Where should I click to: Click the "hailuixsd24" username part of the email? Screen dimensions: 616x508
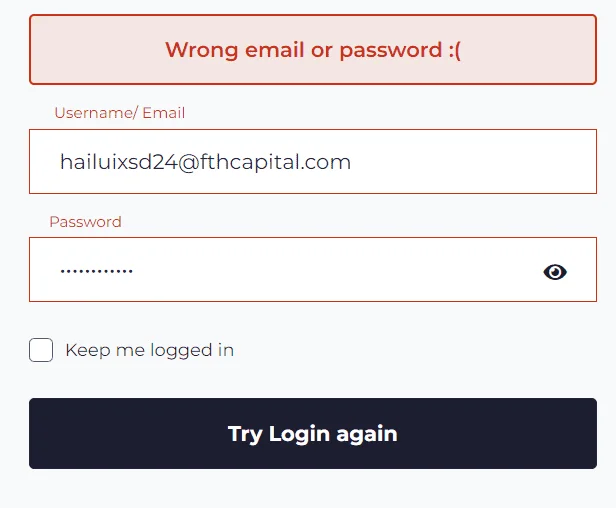coord(119,162)
